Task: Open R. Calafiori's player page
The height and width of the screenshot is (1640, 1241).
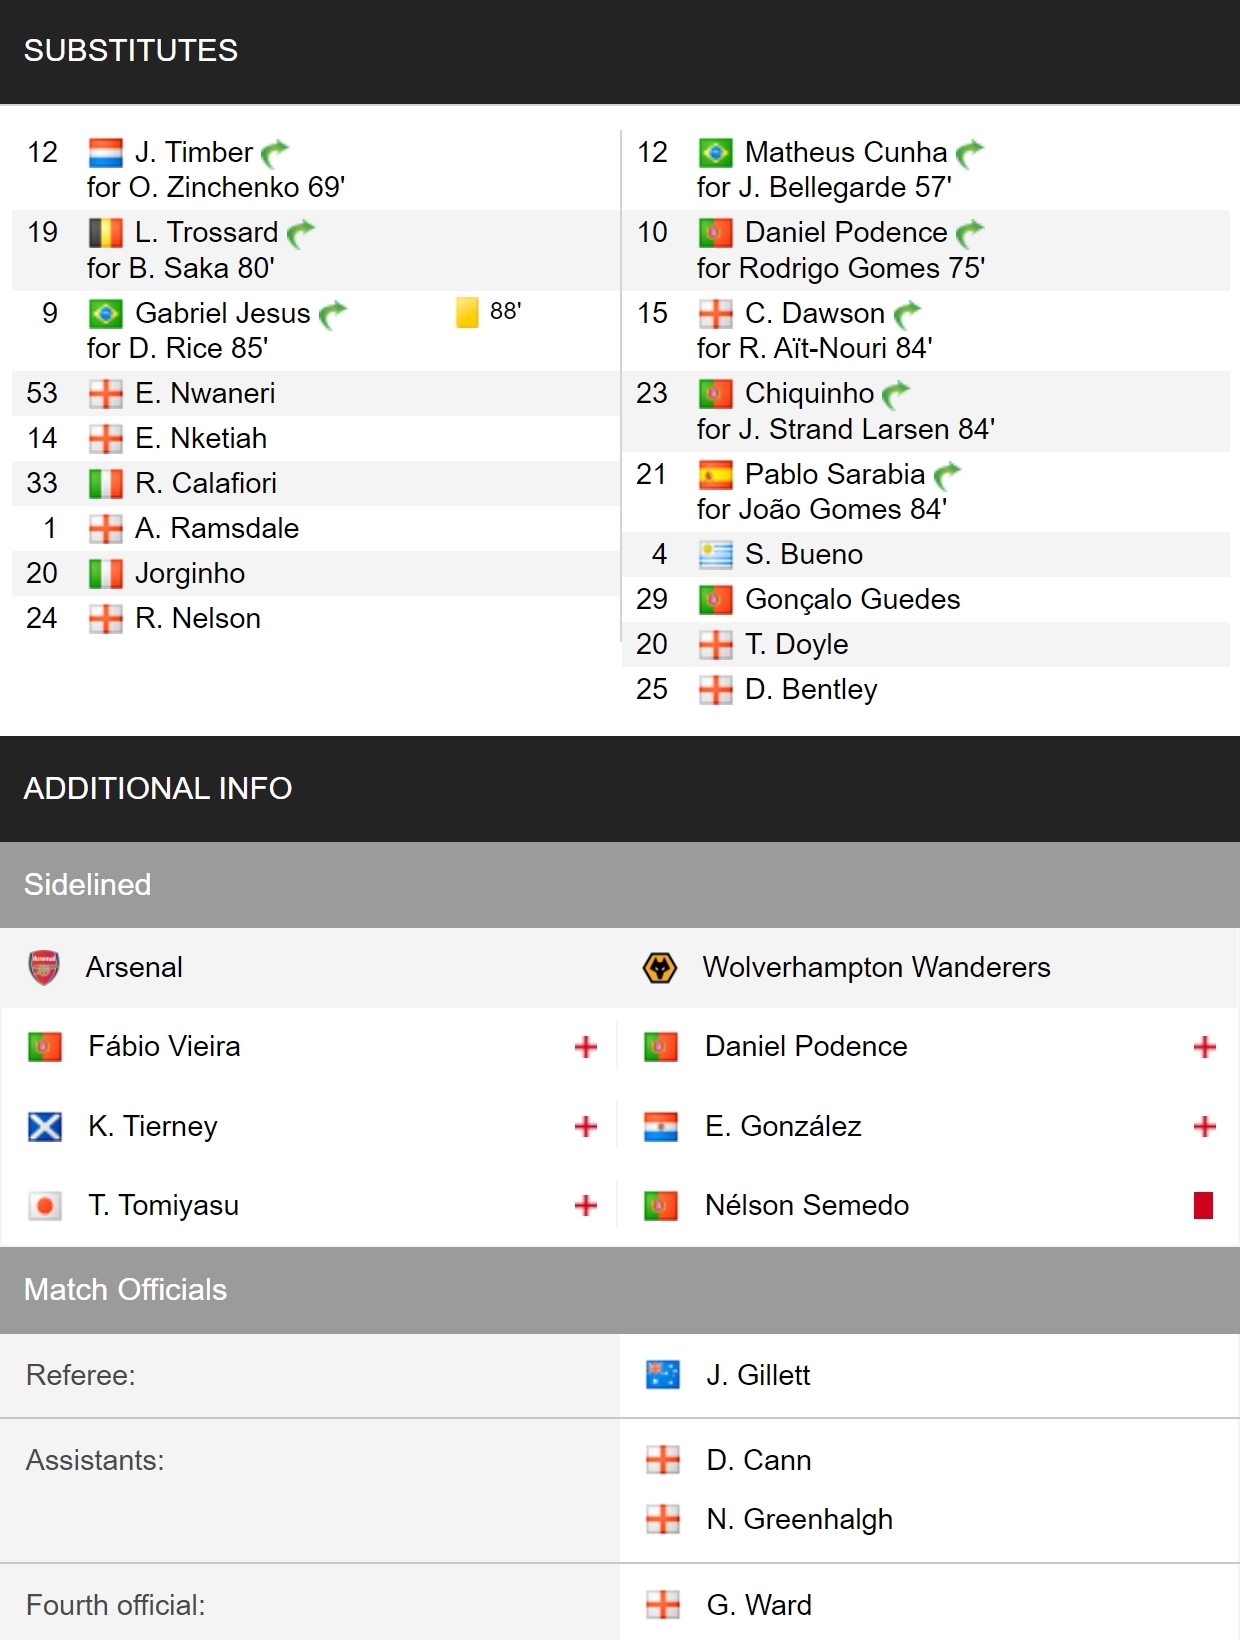Action: tap(206, 483)
